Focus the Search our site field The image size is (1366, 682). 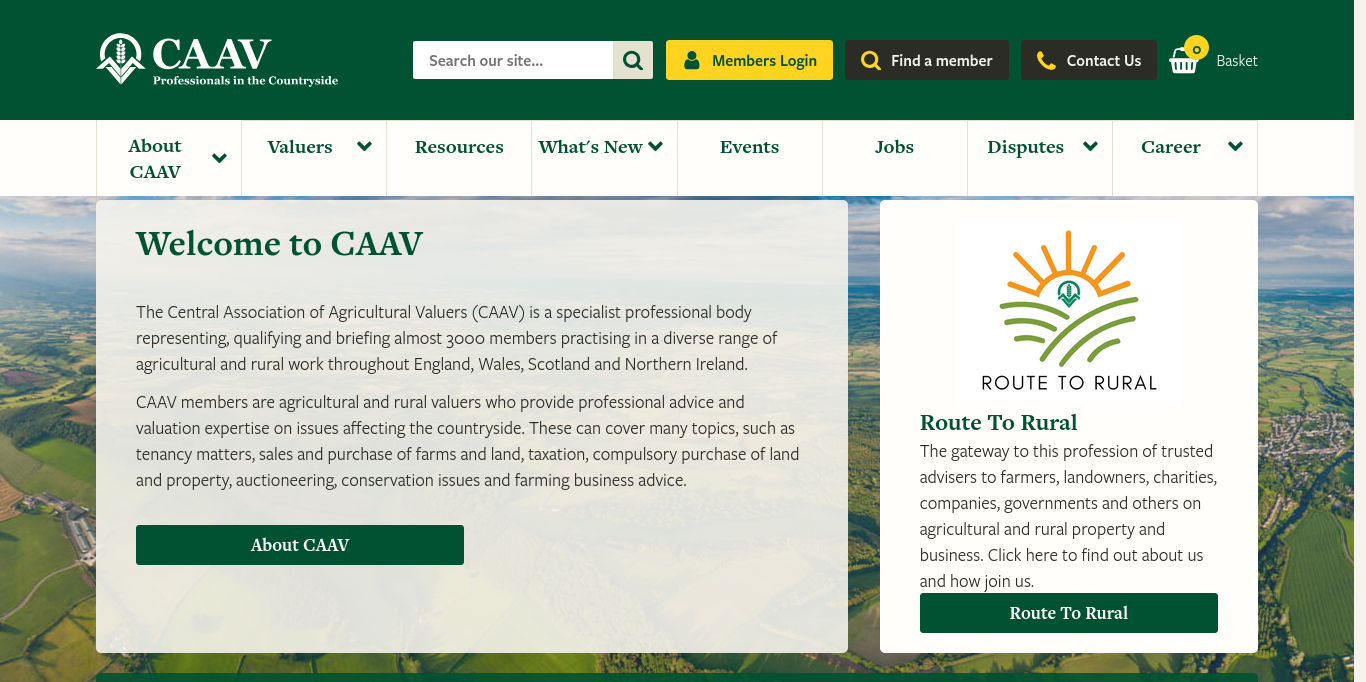tap(513, 60)
